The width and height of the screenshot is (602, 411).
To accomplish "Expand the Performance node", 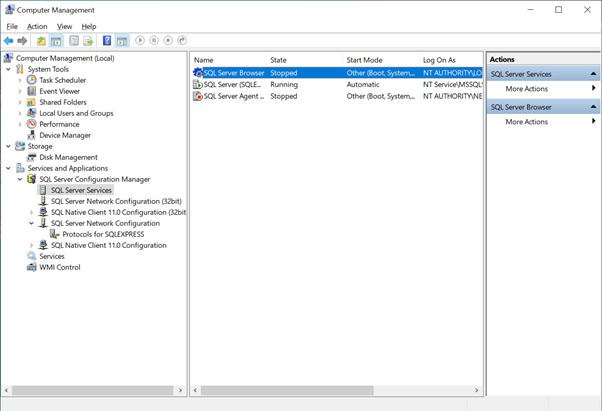I will click(x=20, y=124).
